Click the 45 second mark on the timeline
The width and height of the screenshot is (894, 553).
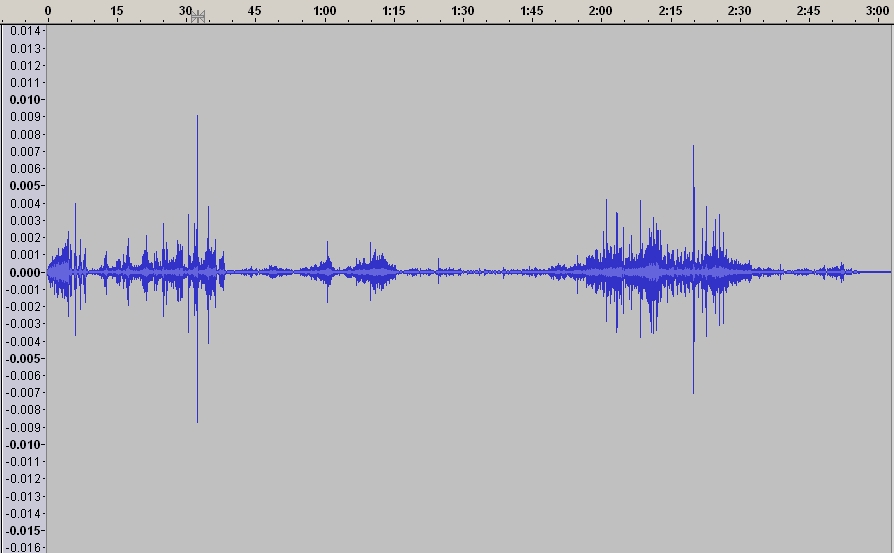tap(254, 10)
